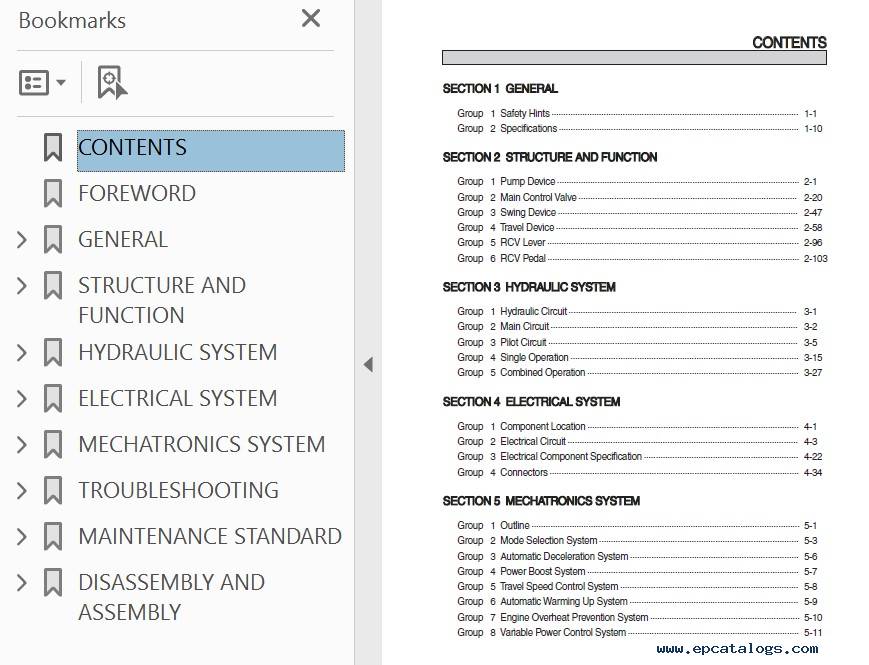This screenshot has width=869, height=665.
Task: Click the bookmark icon beside GENERAL
Action: (x=53, y=239)
